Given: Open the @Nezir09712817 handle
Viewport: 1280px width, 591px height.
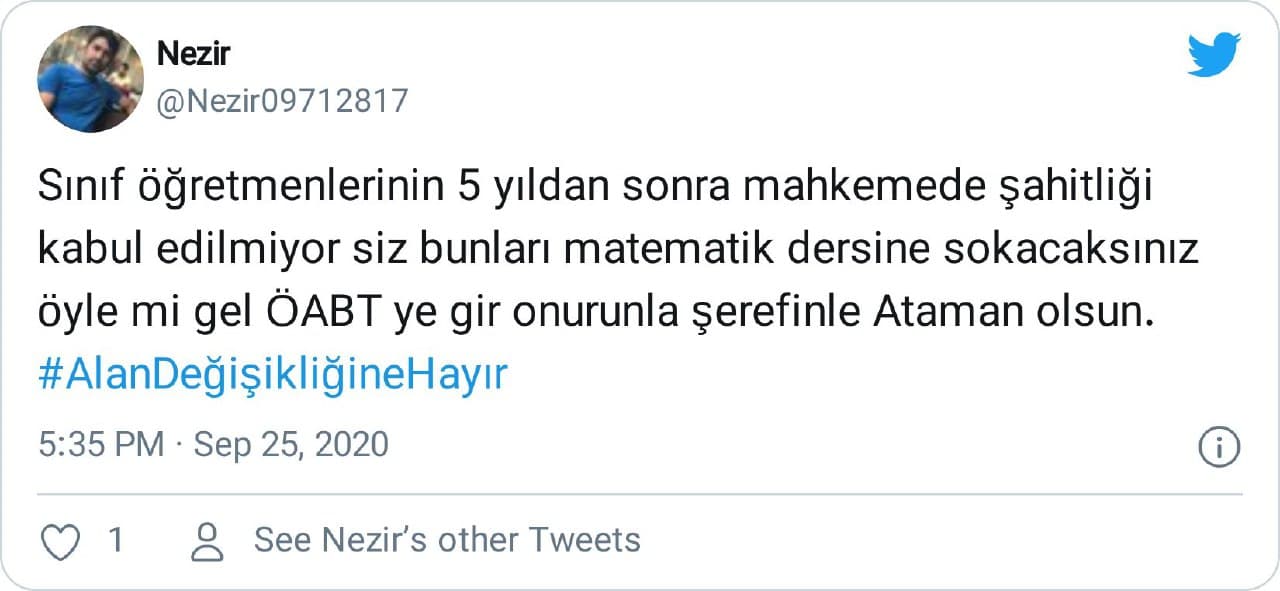Looking at the screenshot, I should 282,101.
